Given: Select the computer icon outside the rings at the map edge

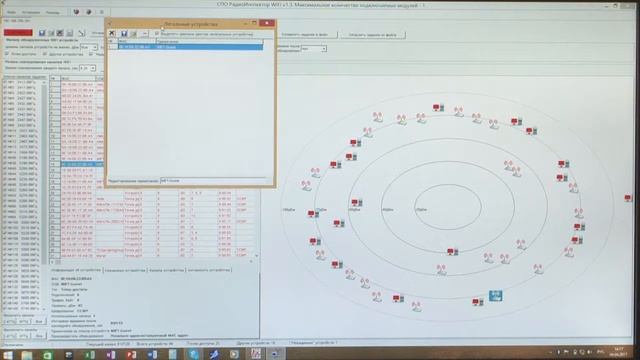Looking at the screenshot, I should pos(628,198).
